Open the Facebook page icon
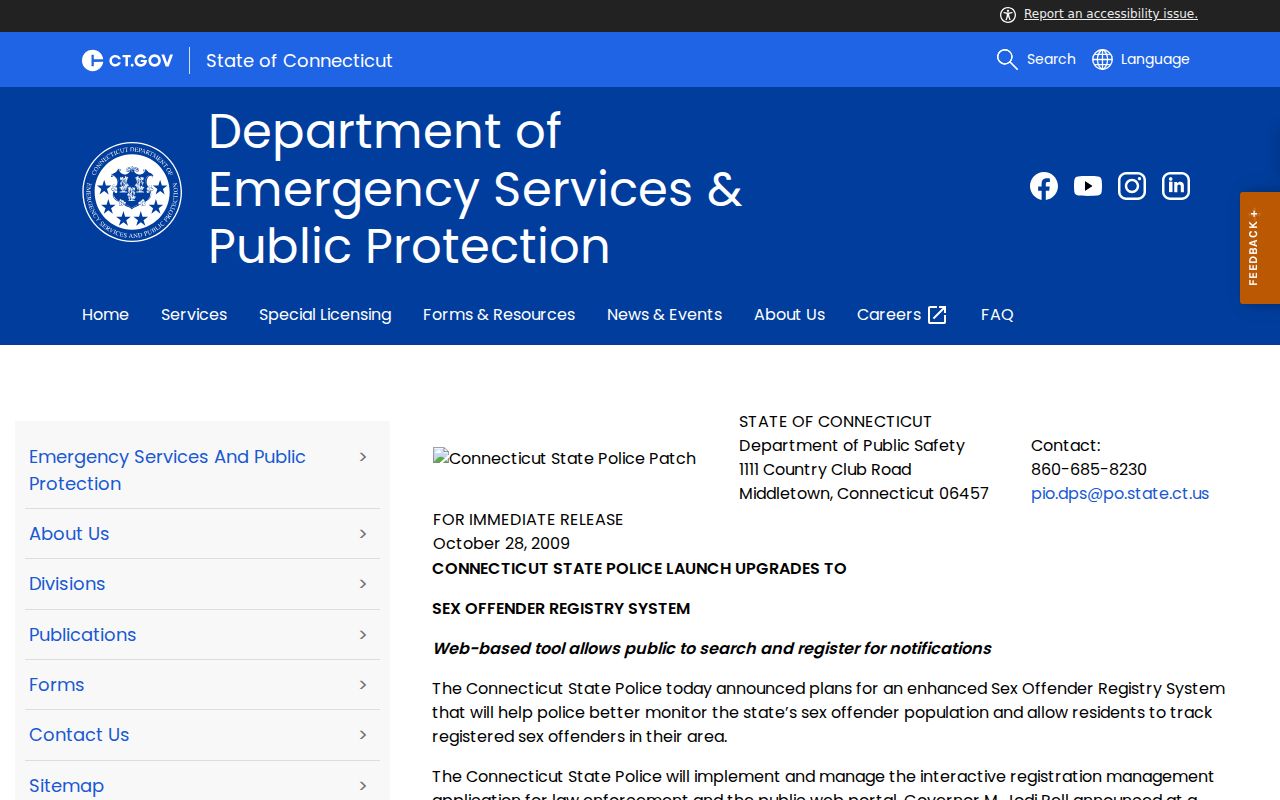Viewport: 1280px width, 800px height. [x=1044, y=186]
